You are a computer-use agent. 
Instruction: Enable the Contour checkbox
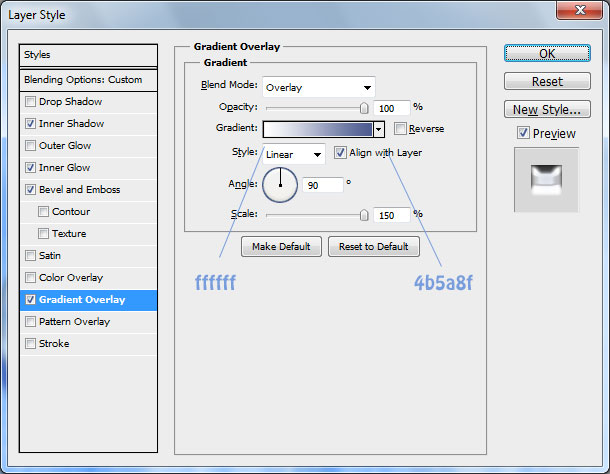[43, 212]
